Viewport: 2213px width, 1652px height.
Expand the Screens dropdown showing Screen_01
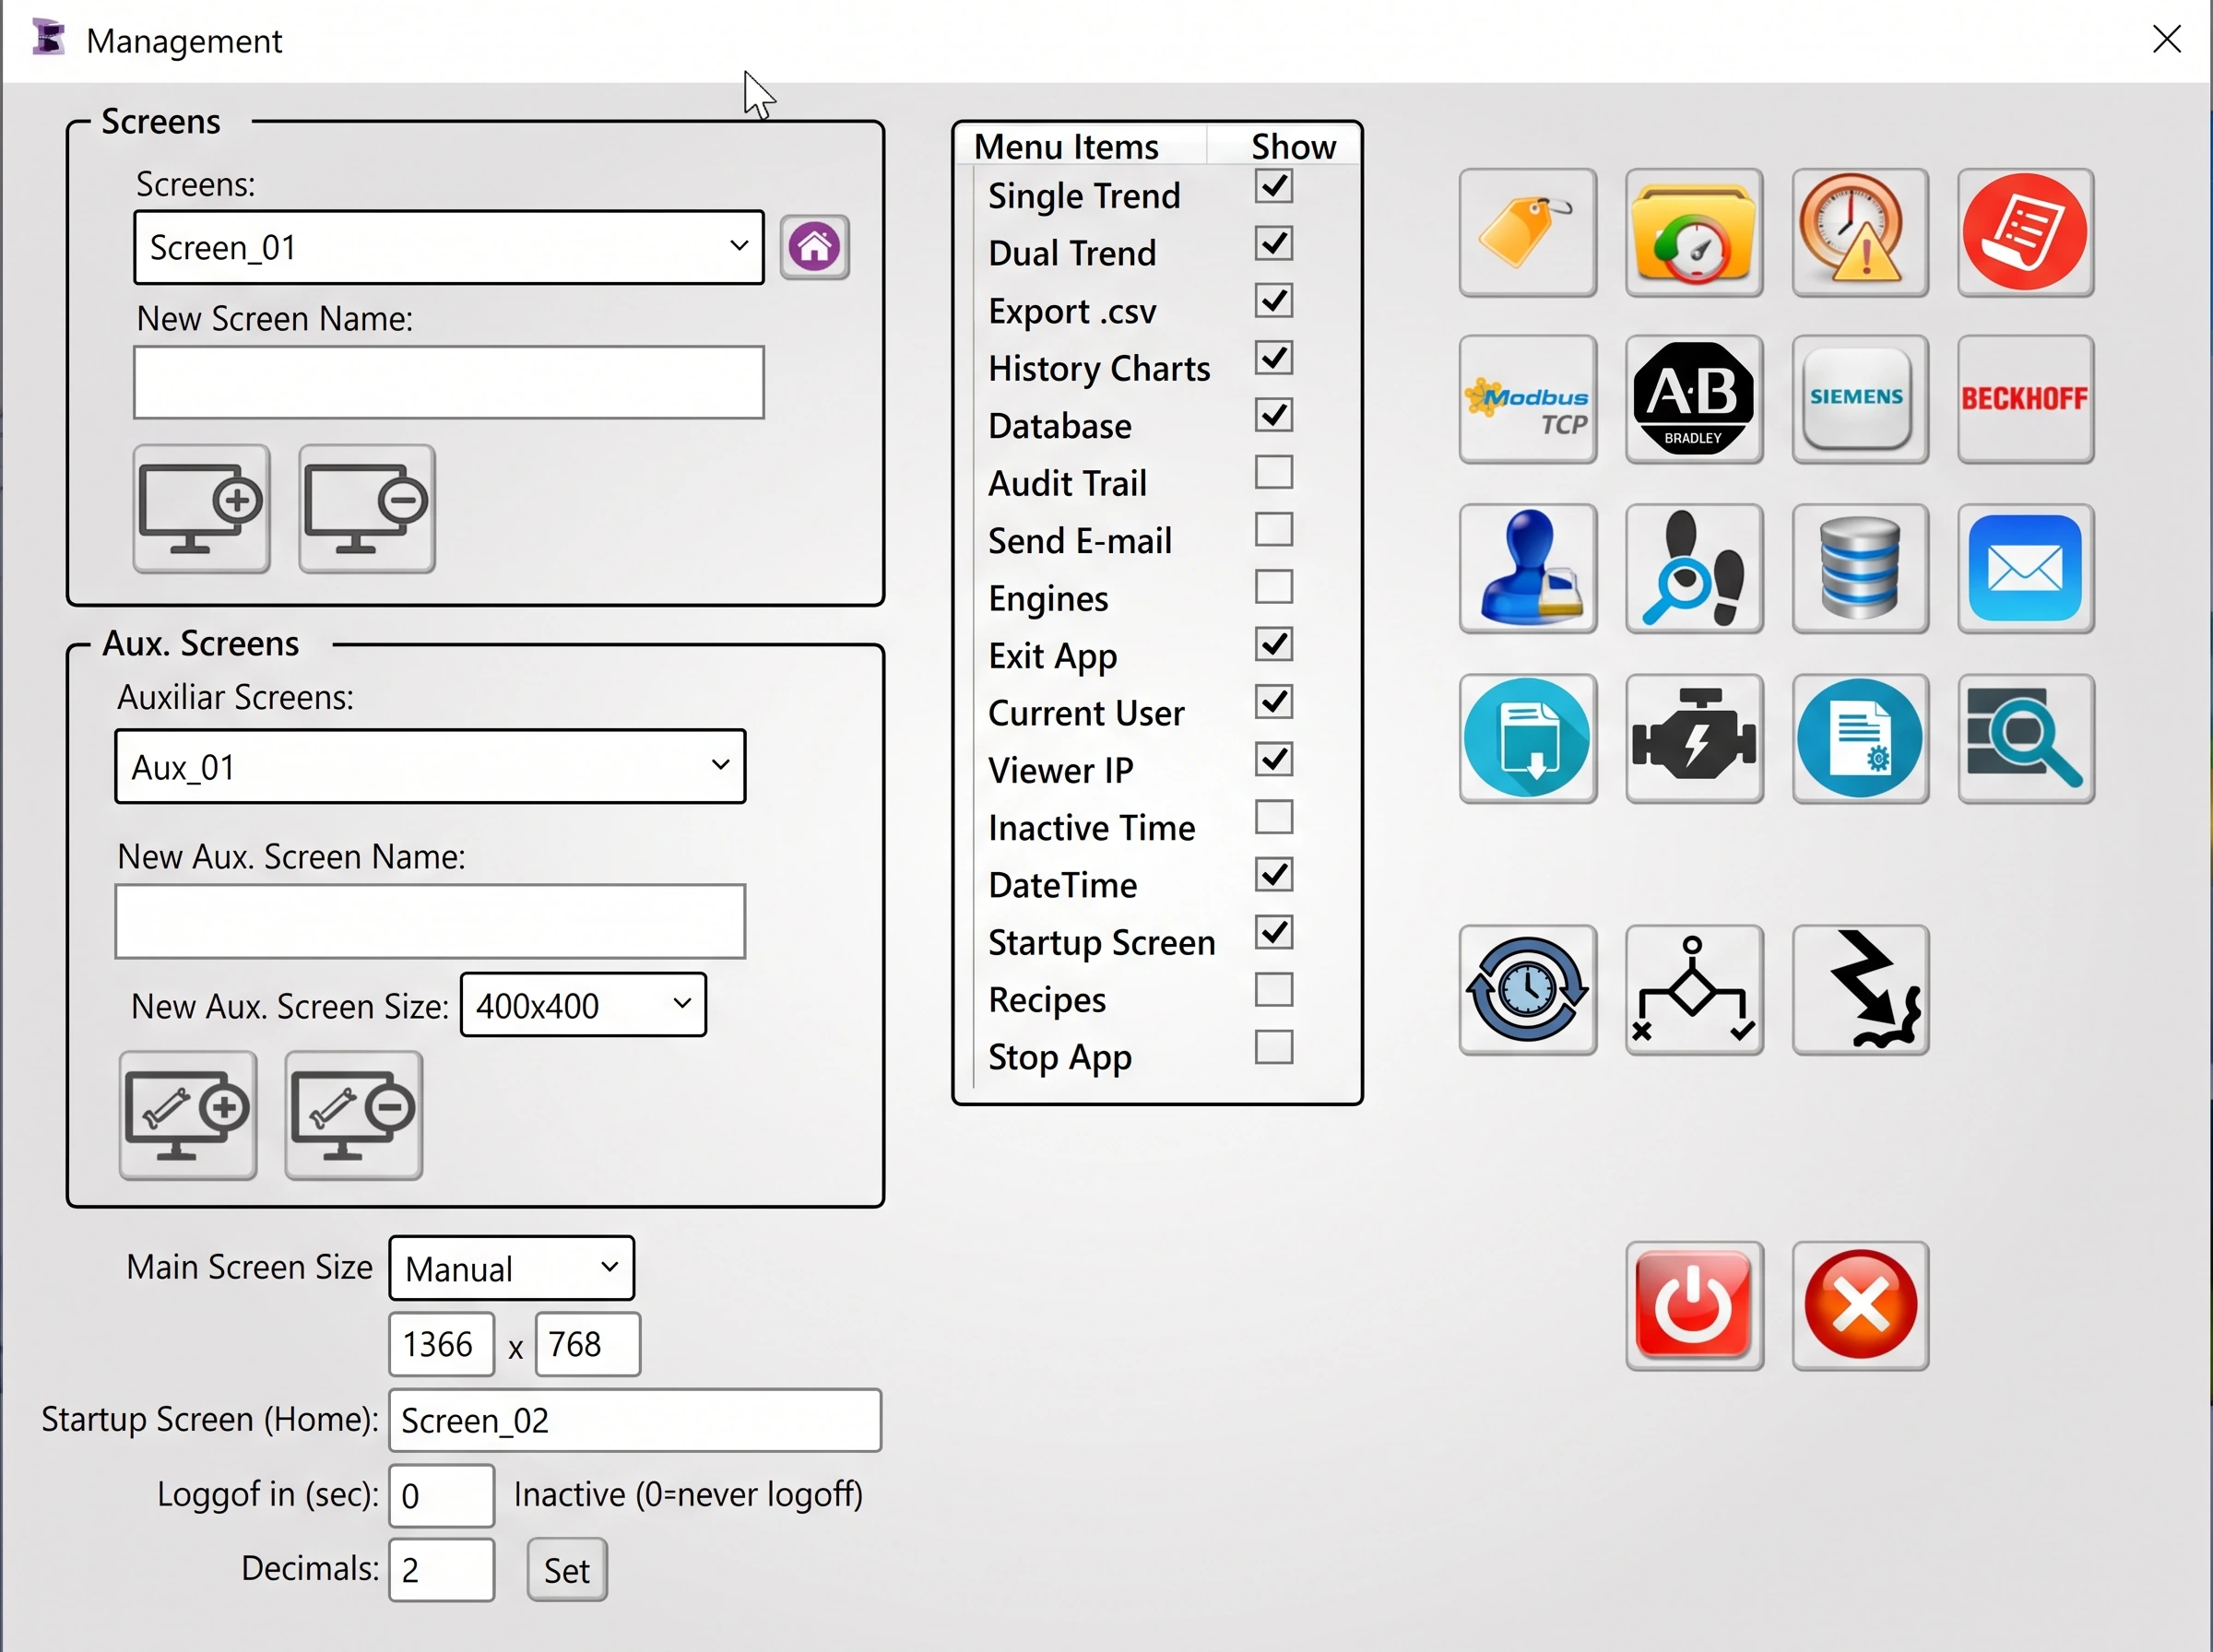(x=449, y=247)
